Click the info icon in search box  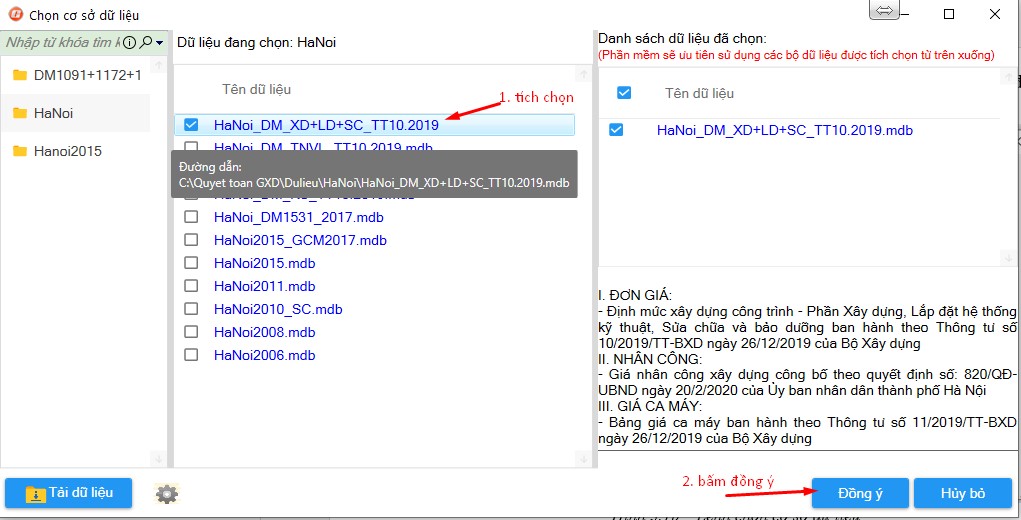[129, 43]
